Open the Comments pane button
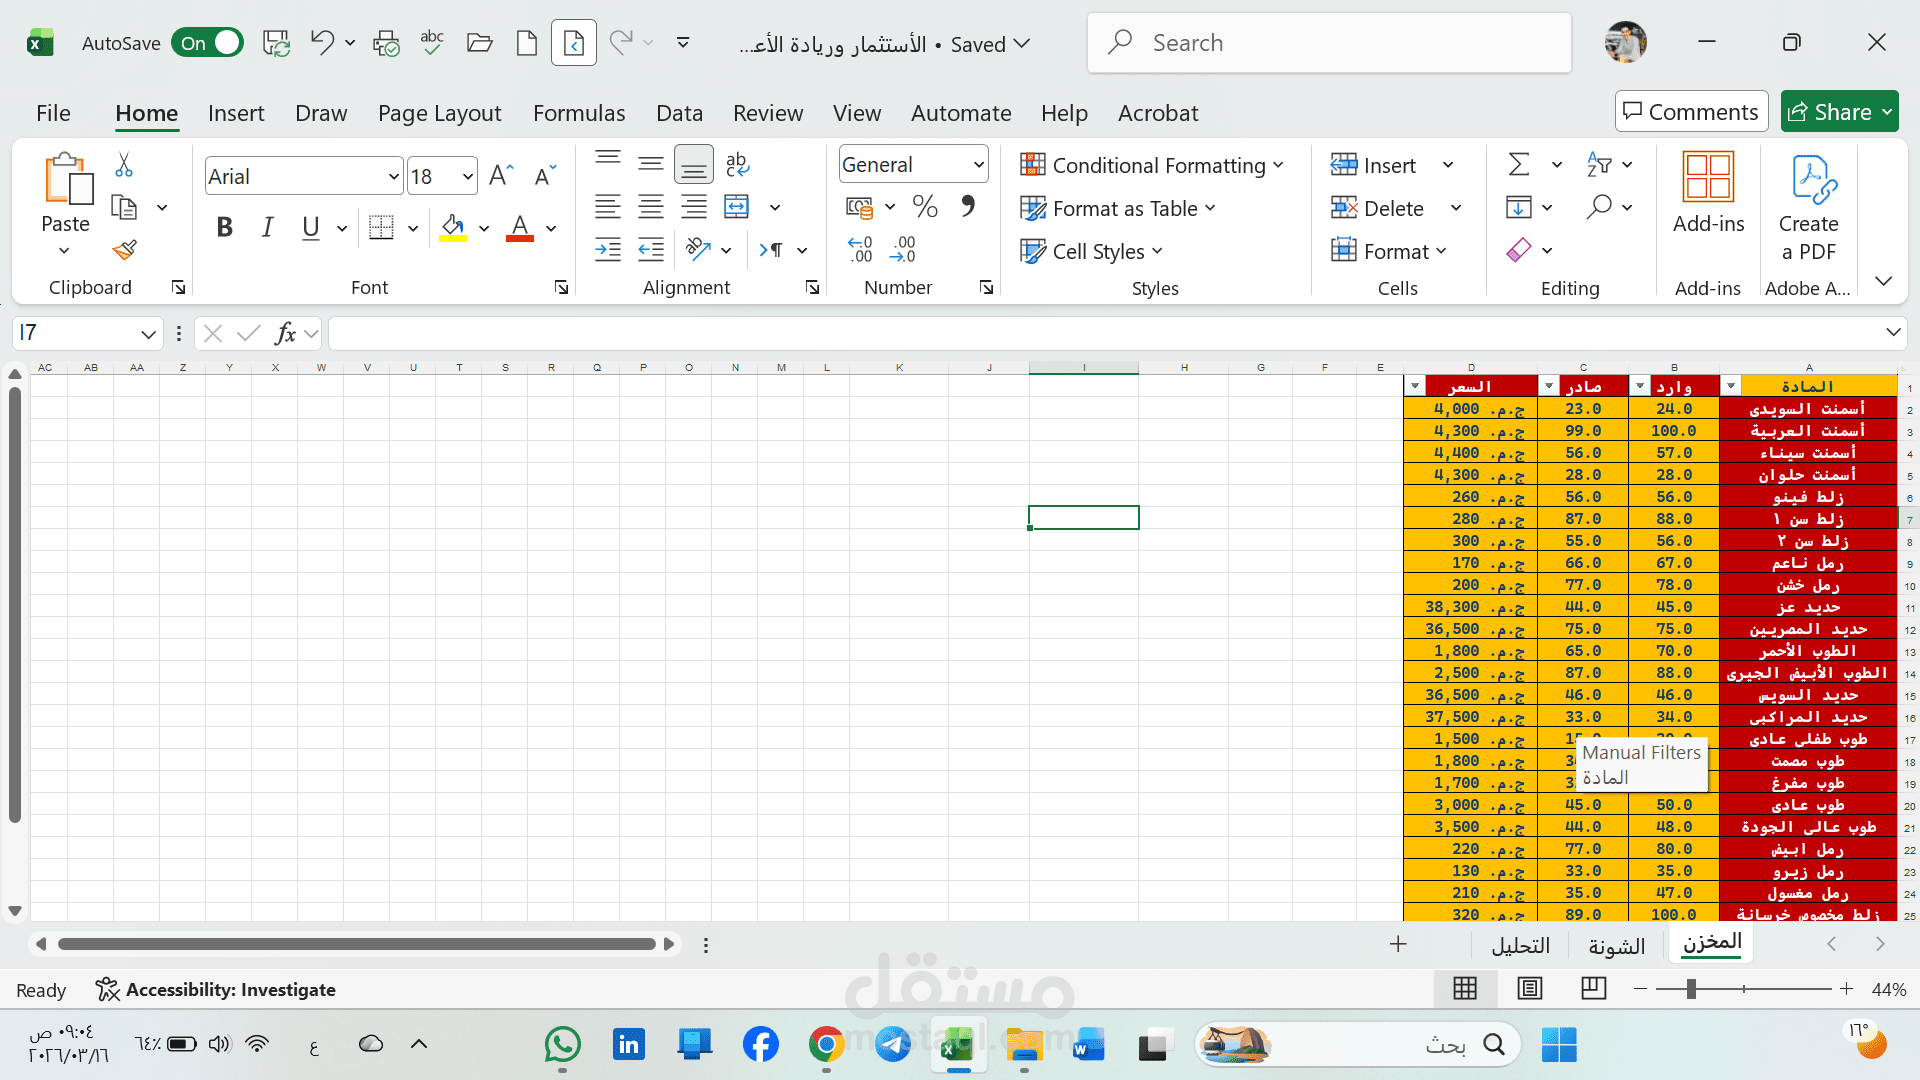Image resolution: width=1920 pixels, height=1080 pixels. coord(1691,112)
